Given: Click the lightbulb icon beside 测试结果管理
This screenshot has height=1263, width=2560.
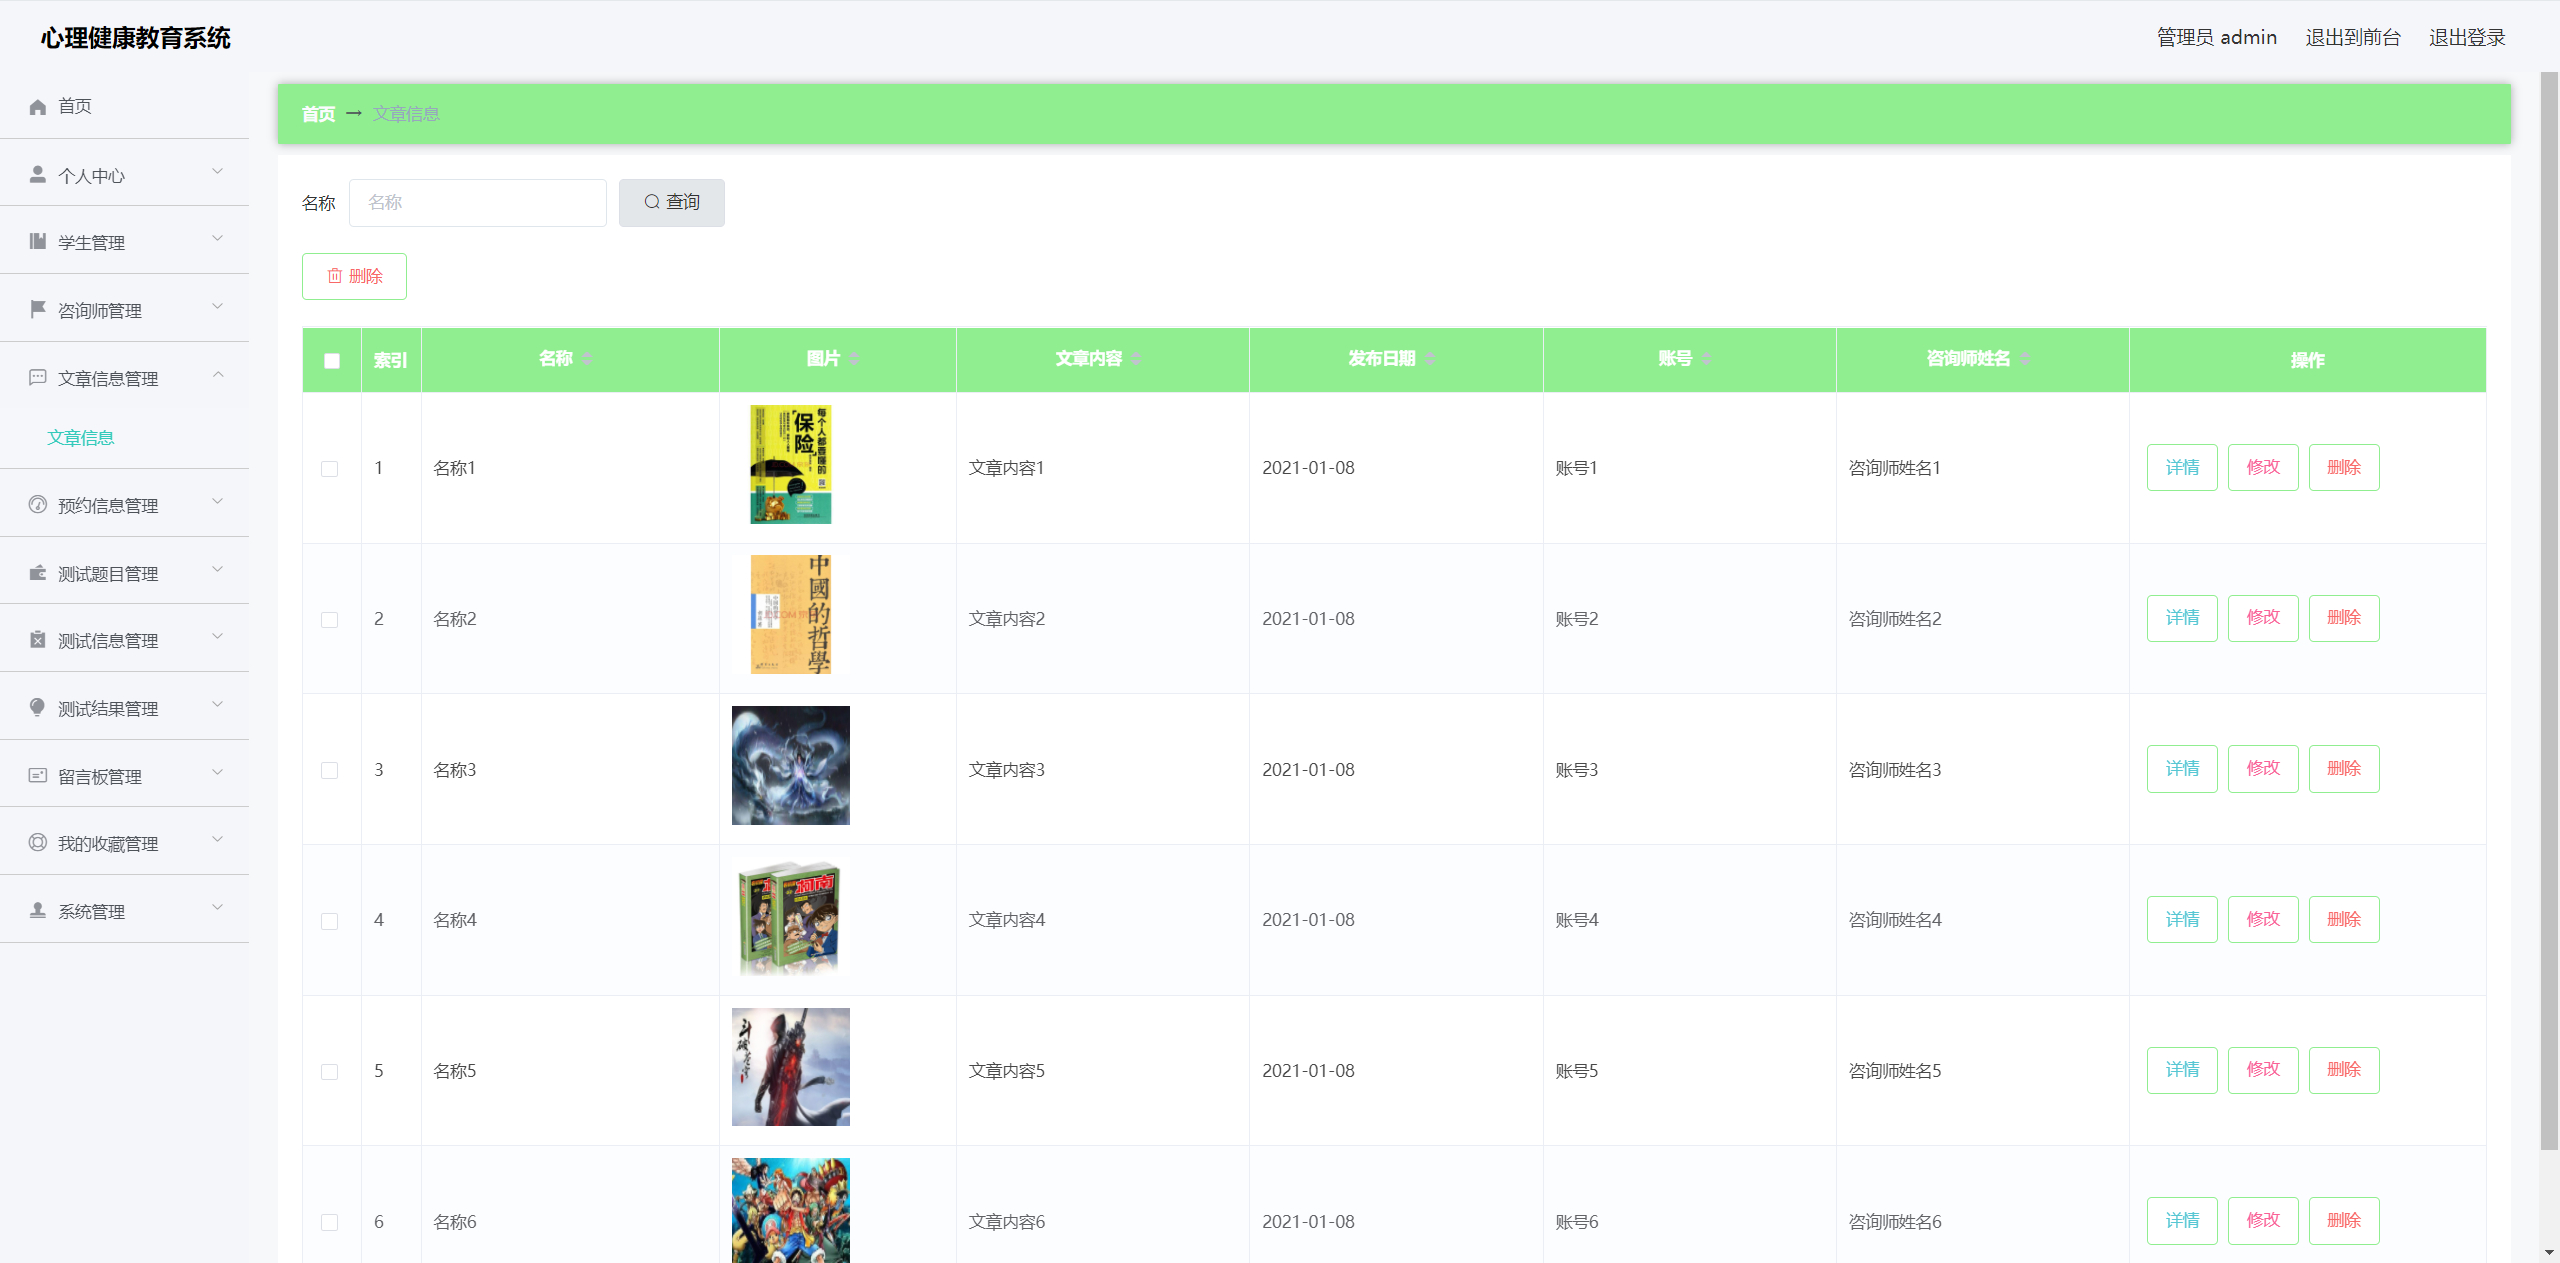Looking at the screenshot, I should [38, 708].
